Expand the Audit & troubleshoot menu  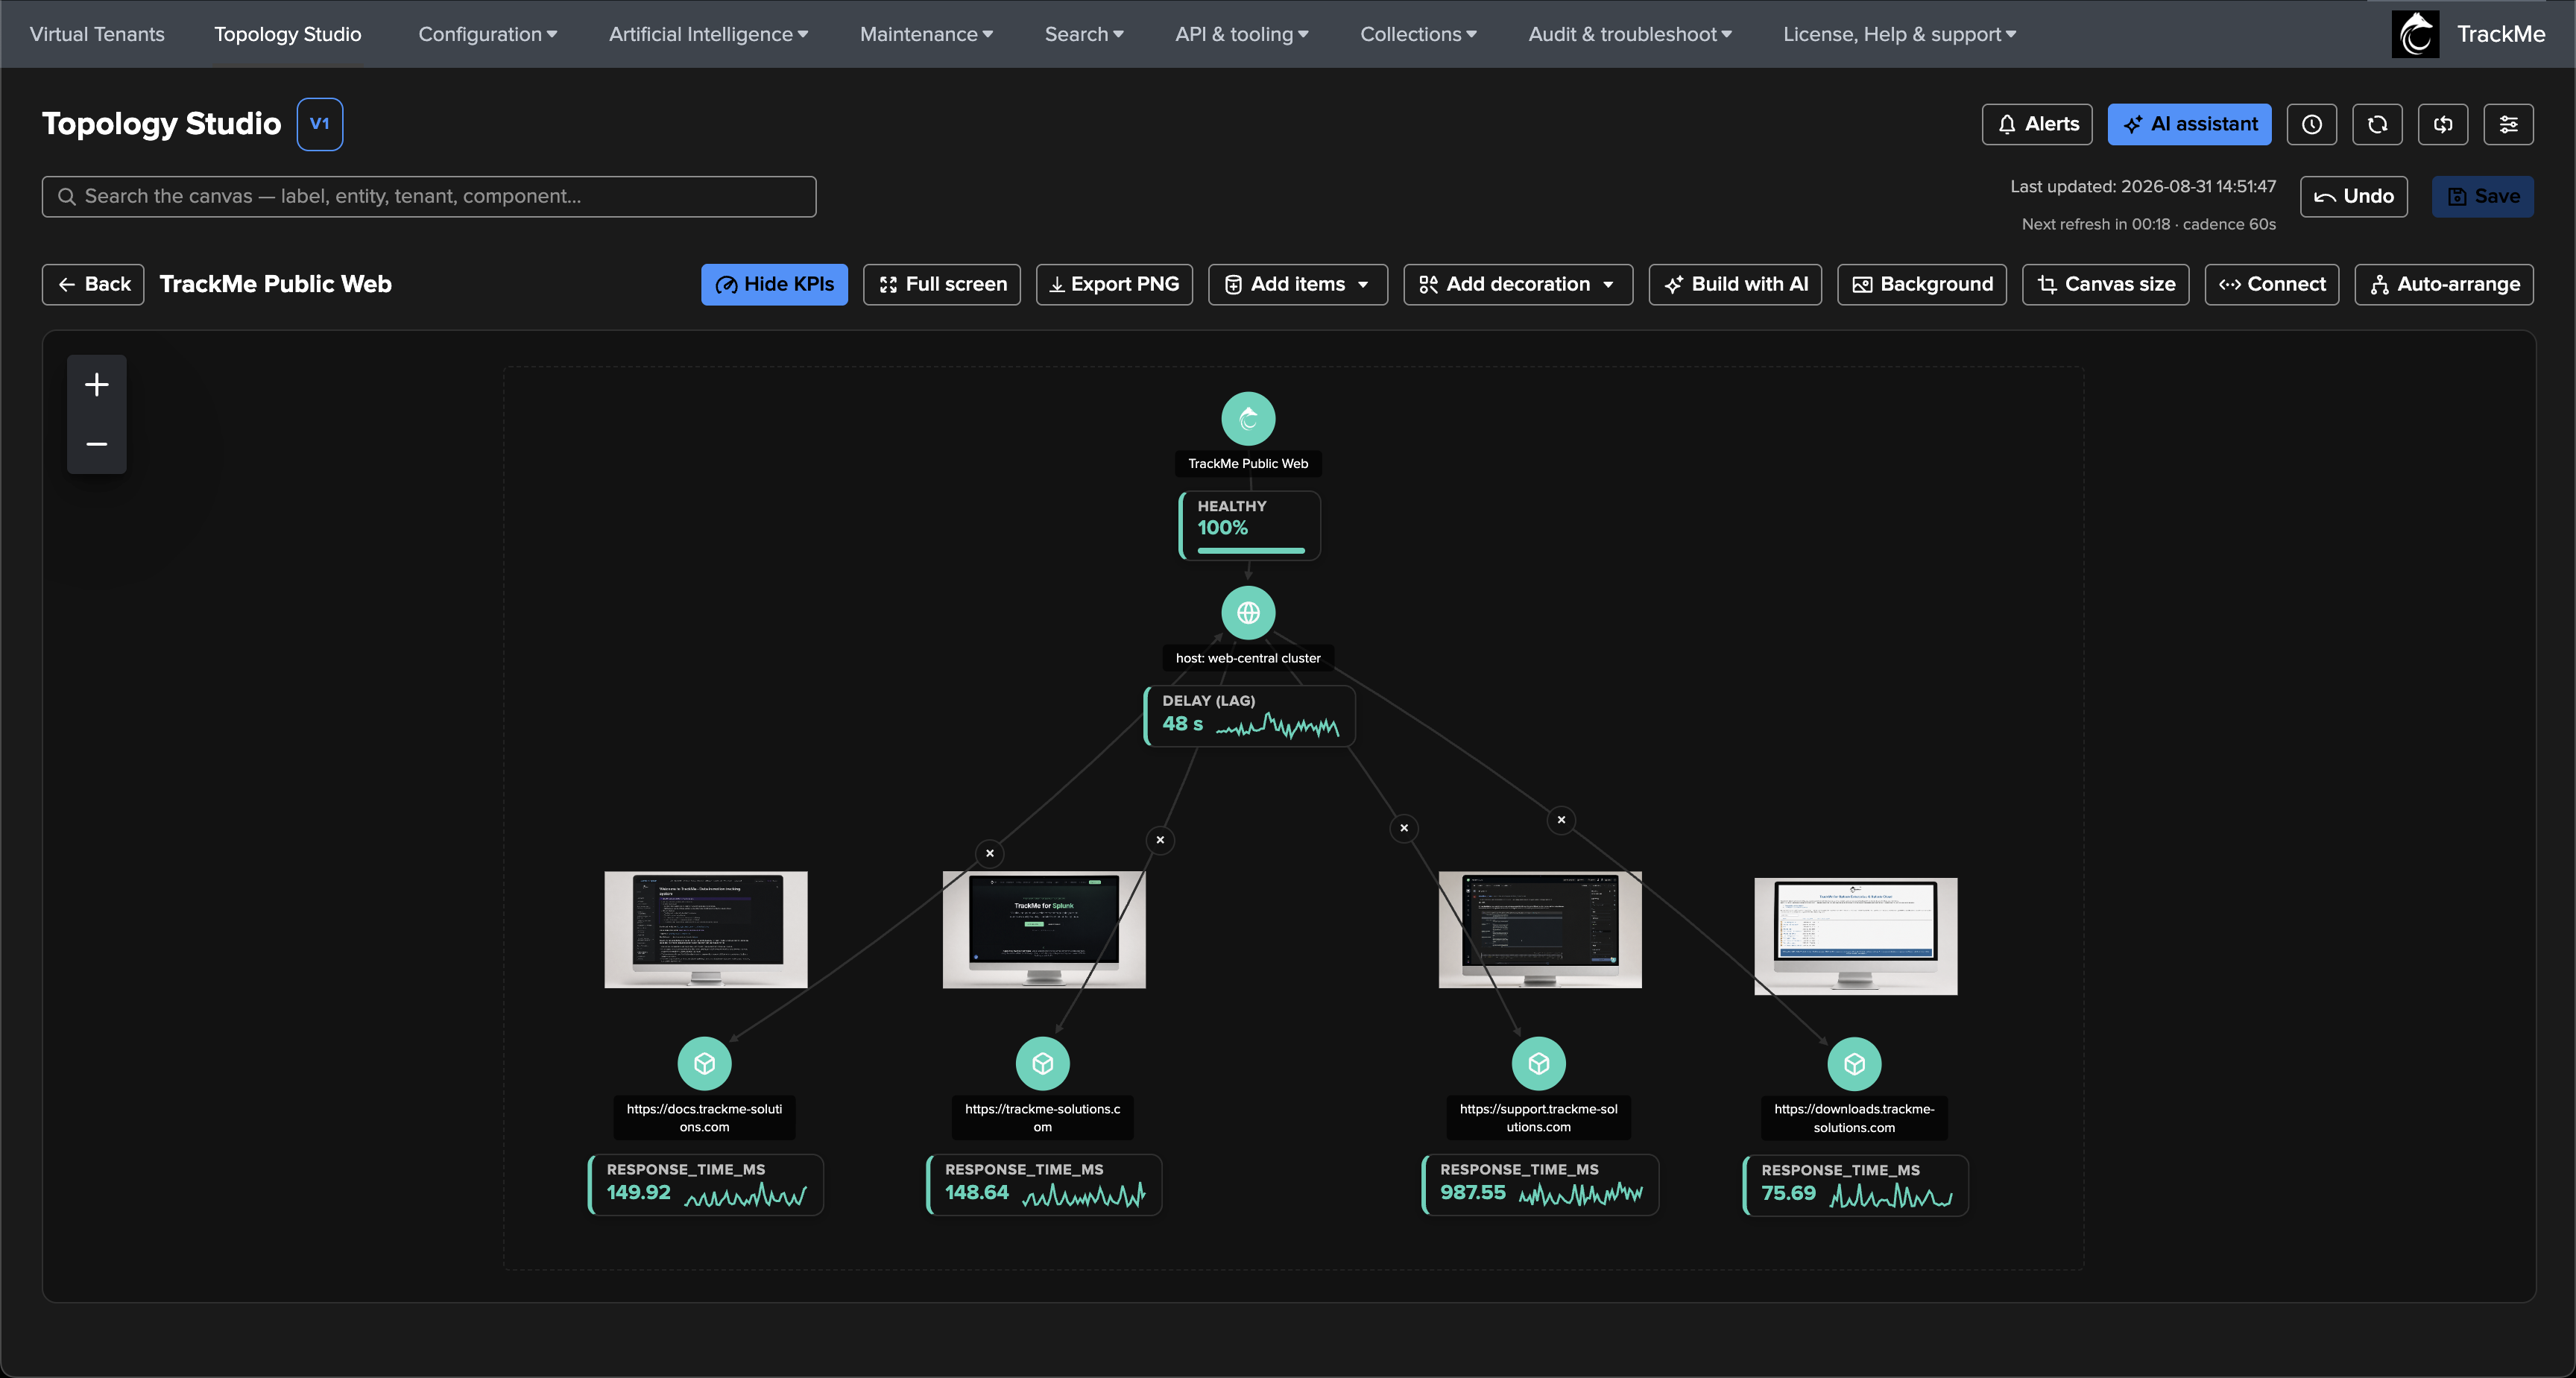click(1630, 34)
